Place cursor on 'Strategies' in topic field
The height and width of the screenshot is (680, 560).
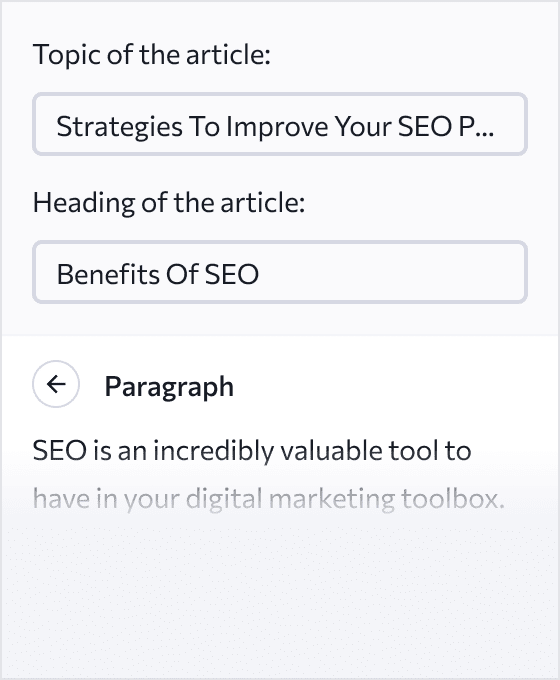119,127
